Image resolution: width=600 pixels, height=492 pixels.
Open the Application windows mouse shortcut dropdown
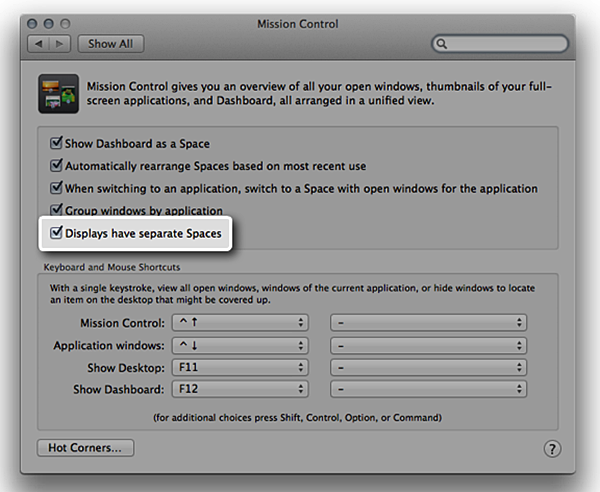pyautogui.click(x=429, y=345)
